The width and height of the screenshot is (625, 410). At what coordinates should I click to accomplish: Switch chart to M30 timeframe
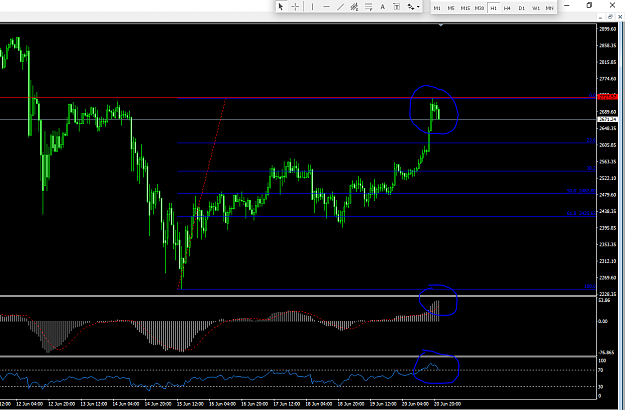tap(479, 8)
